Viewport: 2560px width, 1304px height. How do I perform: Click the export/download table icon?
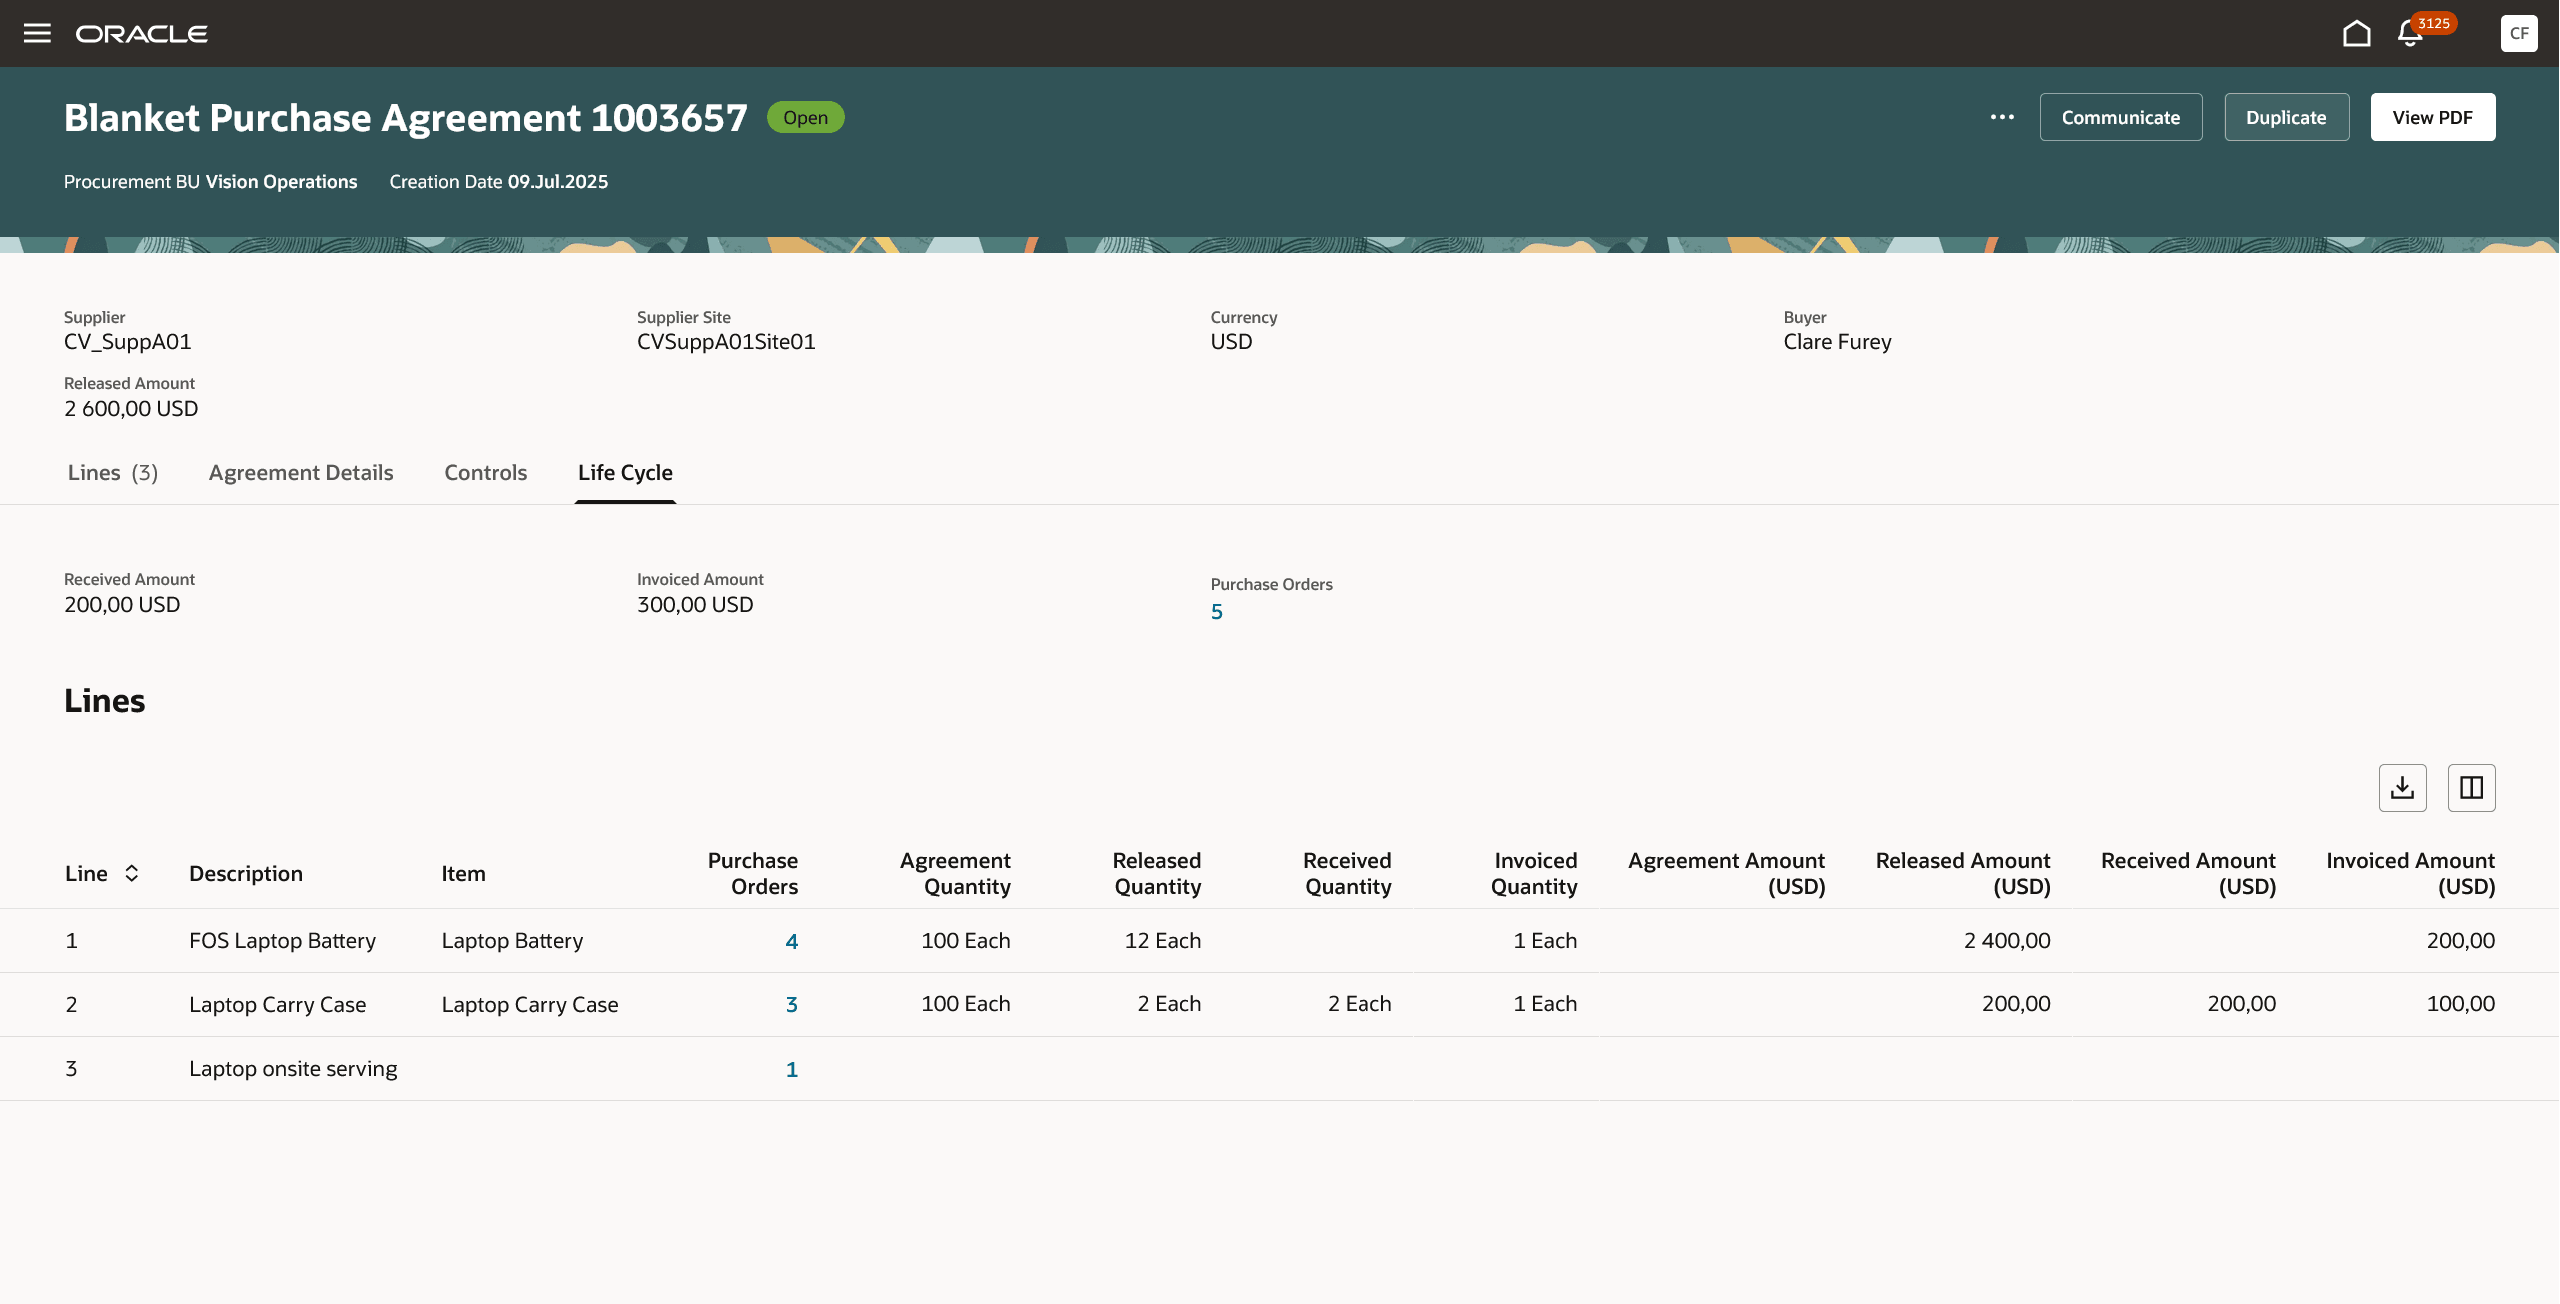coord(2402,788)
